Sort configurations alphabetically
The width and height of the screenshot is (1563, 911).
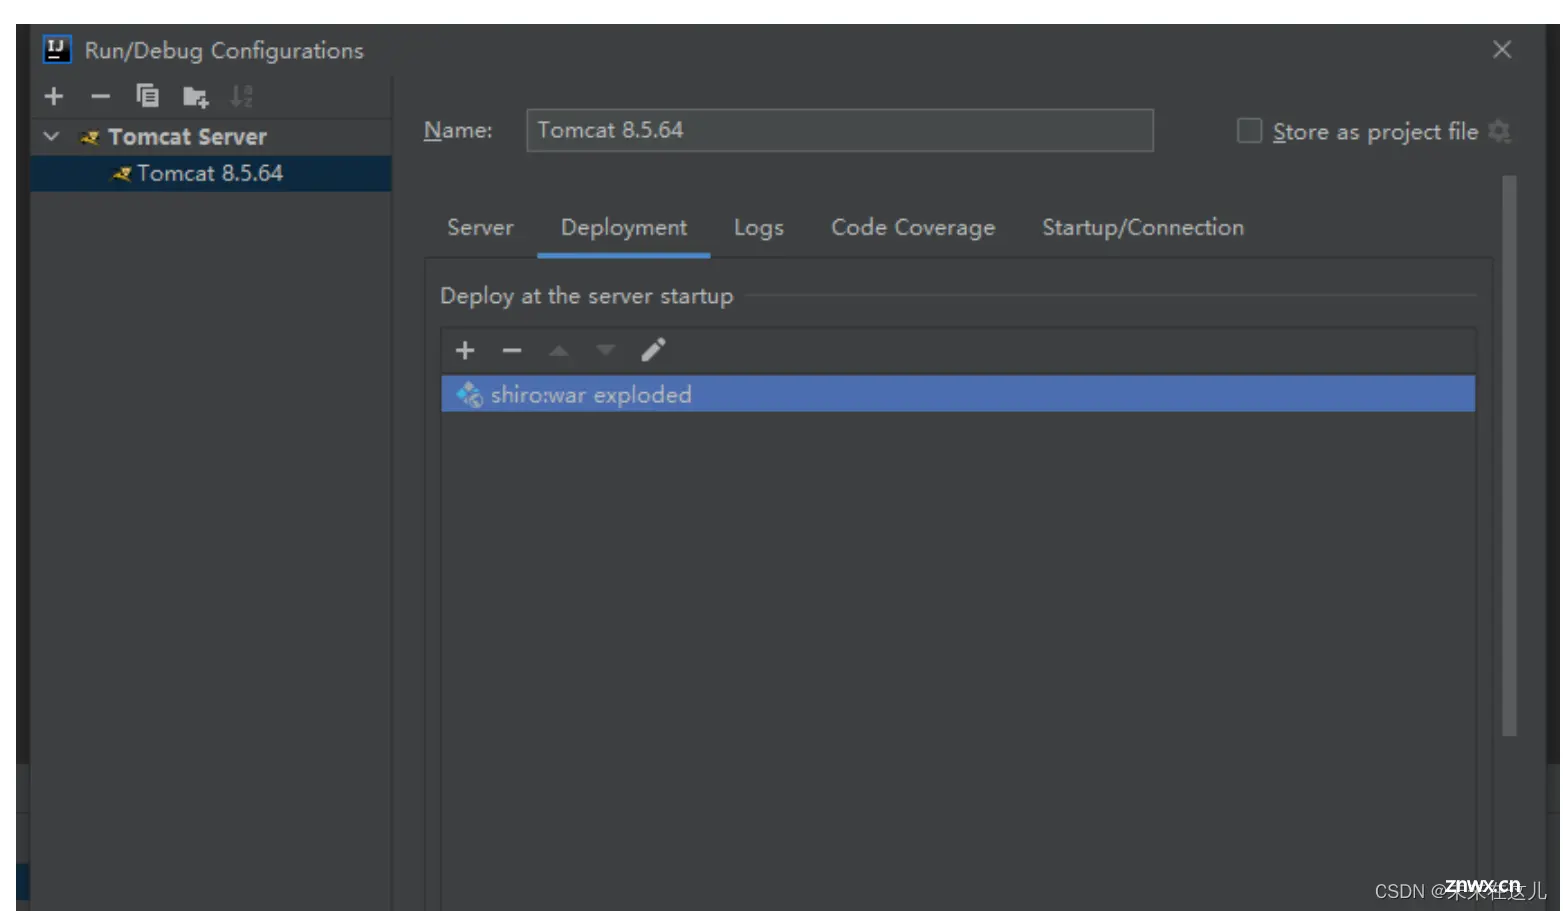click(x=241, y=96)
